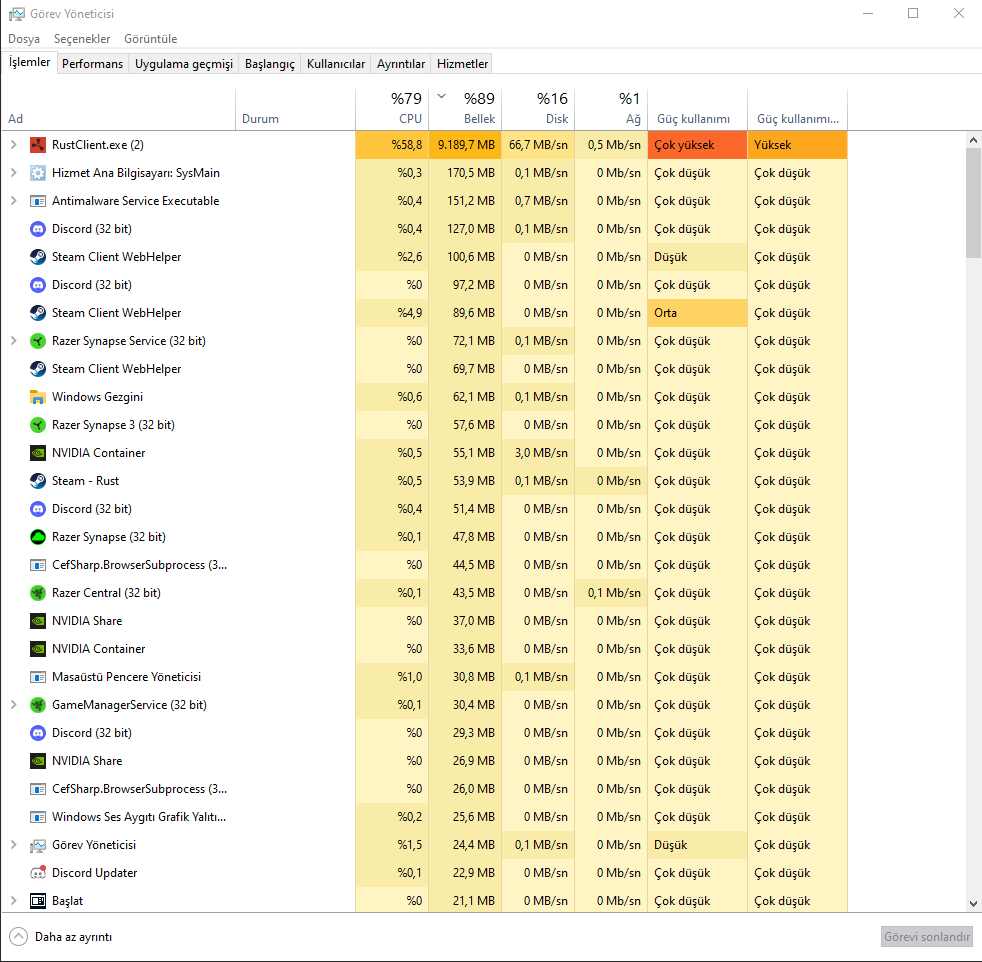This screenshot has height=962, width=982.
Task: Click the Çok yüksek power usage cell
Action: coord(698,145)
